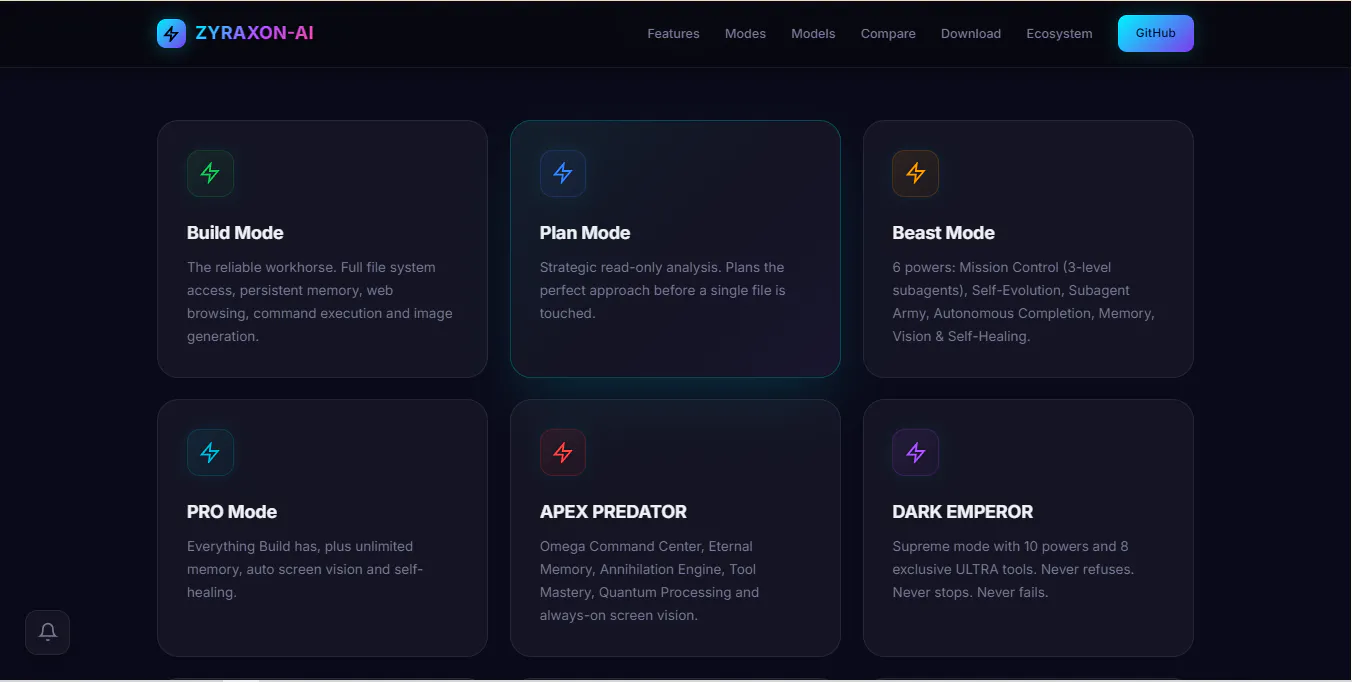Click the 'Supreme mode with 10 powers' description text
Viewport: 1352px width, 682px height.
click(1013, 569)
